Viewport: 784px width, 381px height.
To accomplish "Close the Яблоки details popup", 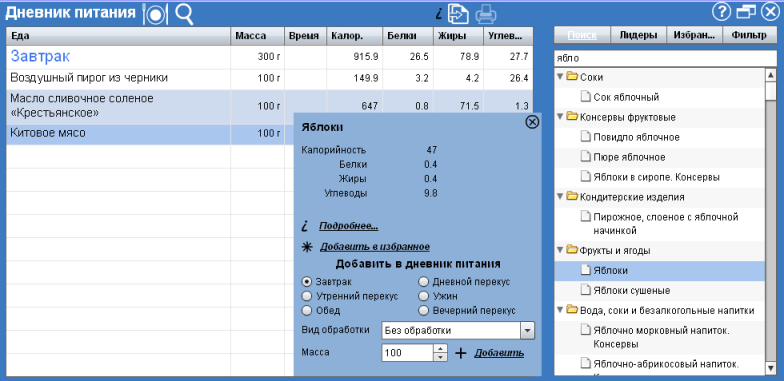I will 532,122.
